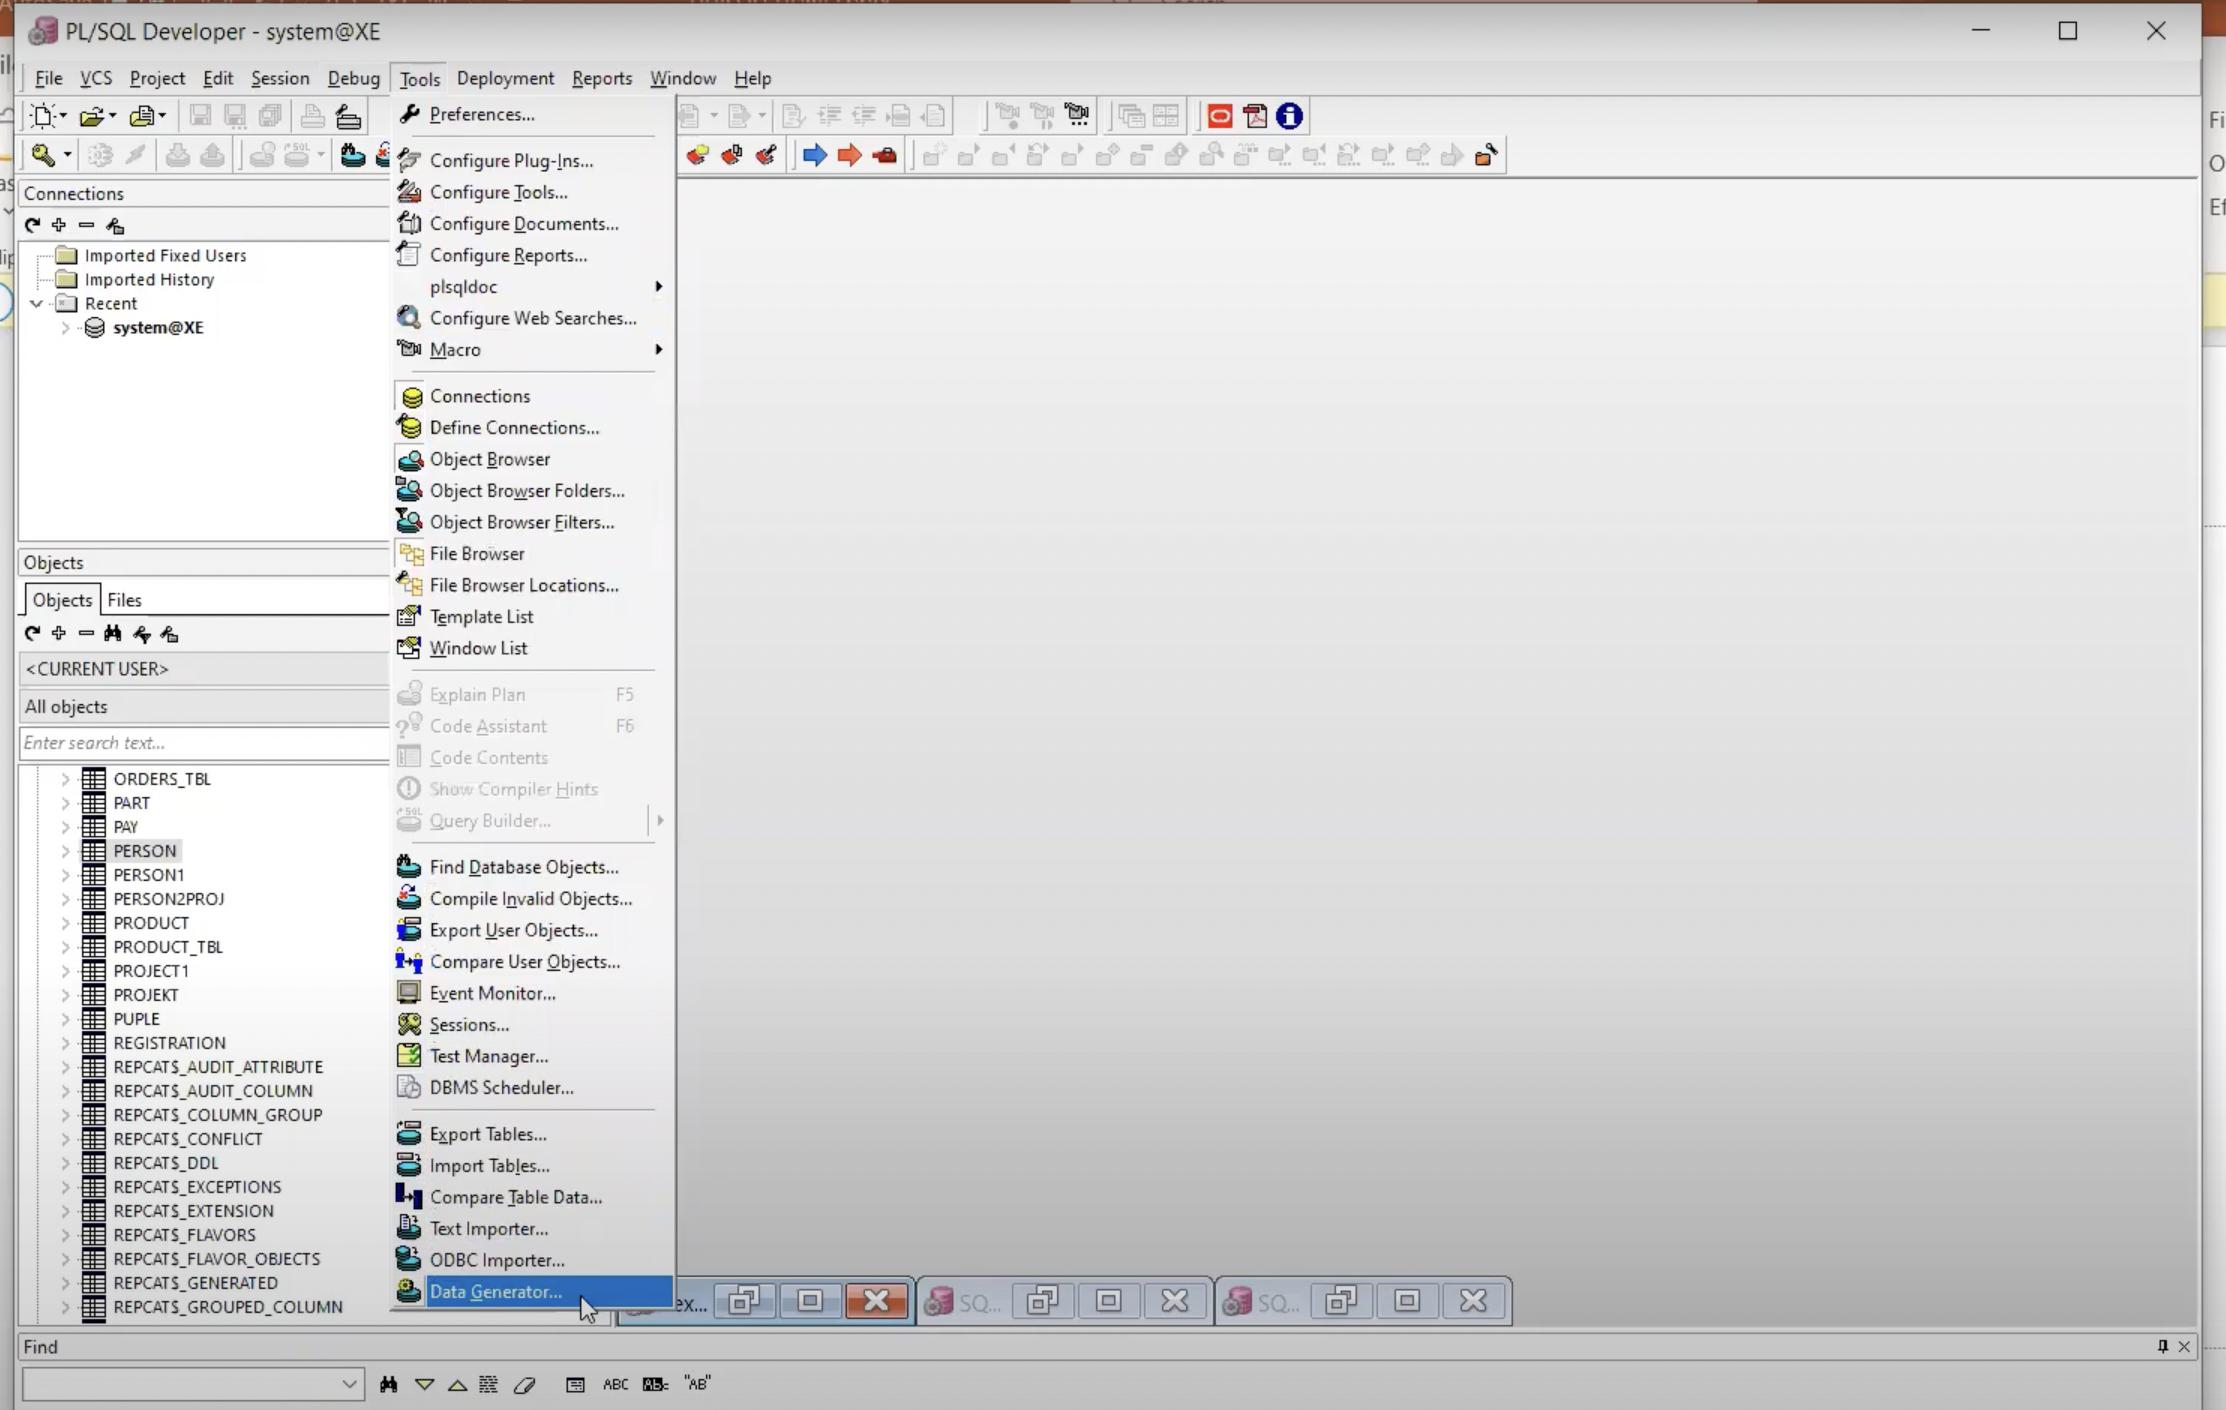Expand the PERSON table tree node
The width and height of the screenshot is (2226, 1410).
pos(65,851)
